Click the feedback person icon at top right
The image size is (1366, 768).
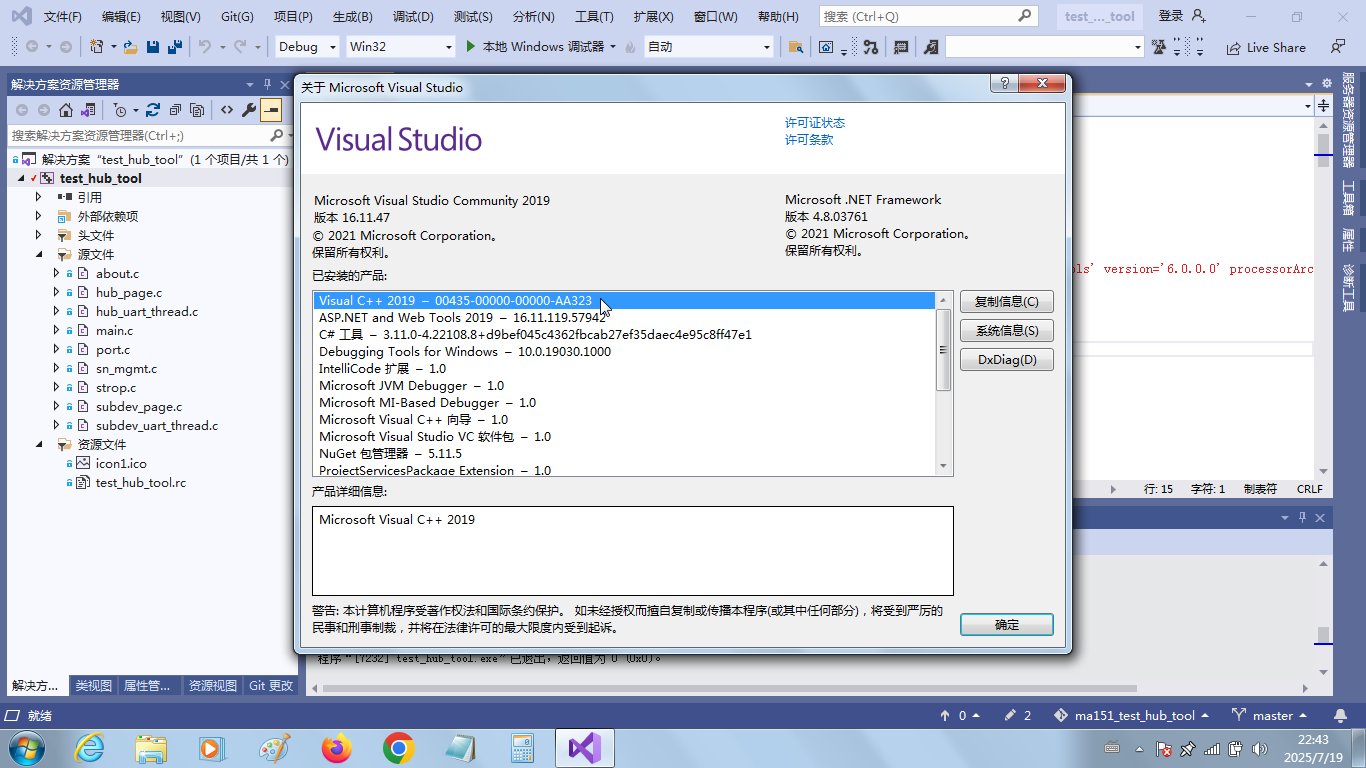[x=1338, y=47]
